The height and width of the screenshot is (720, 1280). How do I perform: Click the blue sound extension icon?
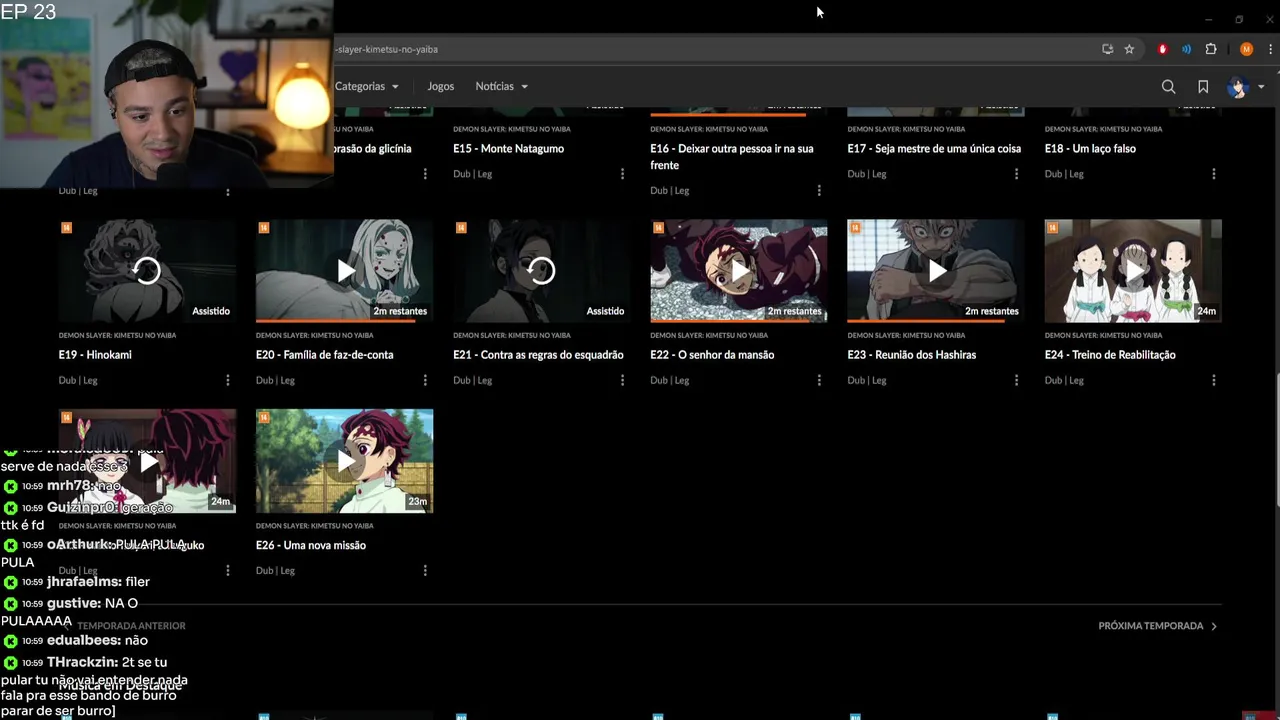[1186, 49]
